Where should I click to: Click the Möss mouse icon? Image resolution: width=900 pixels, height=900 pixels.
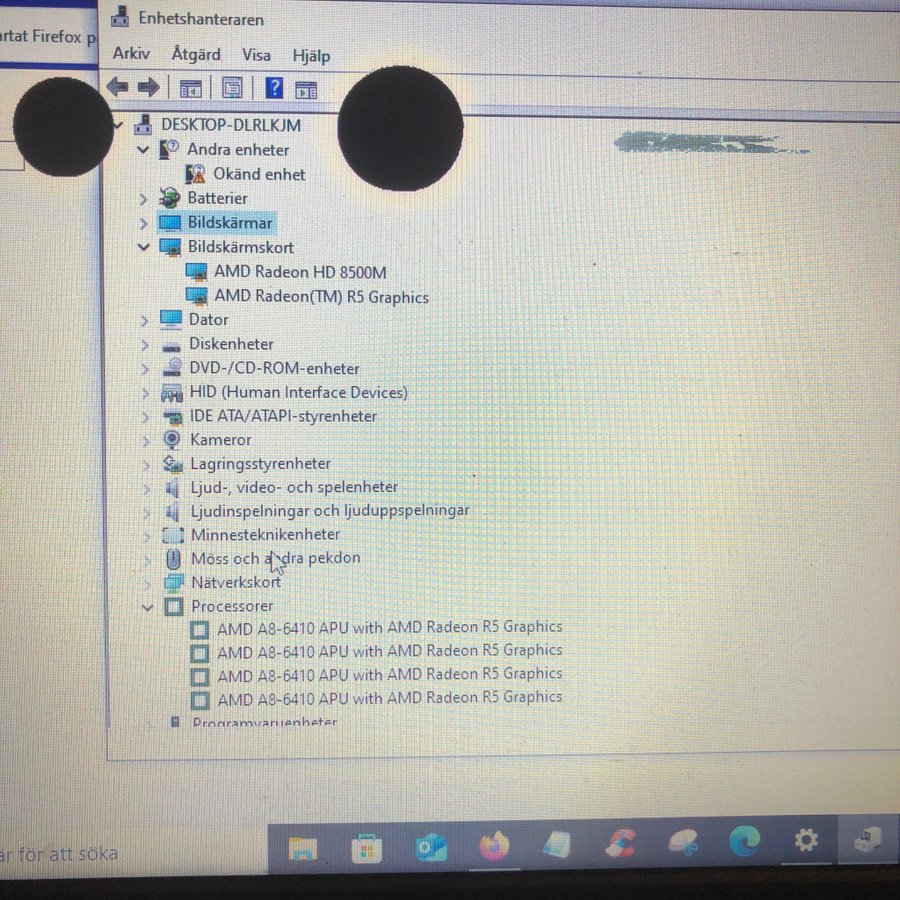click(x=173, y=558)
